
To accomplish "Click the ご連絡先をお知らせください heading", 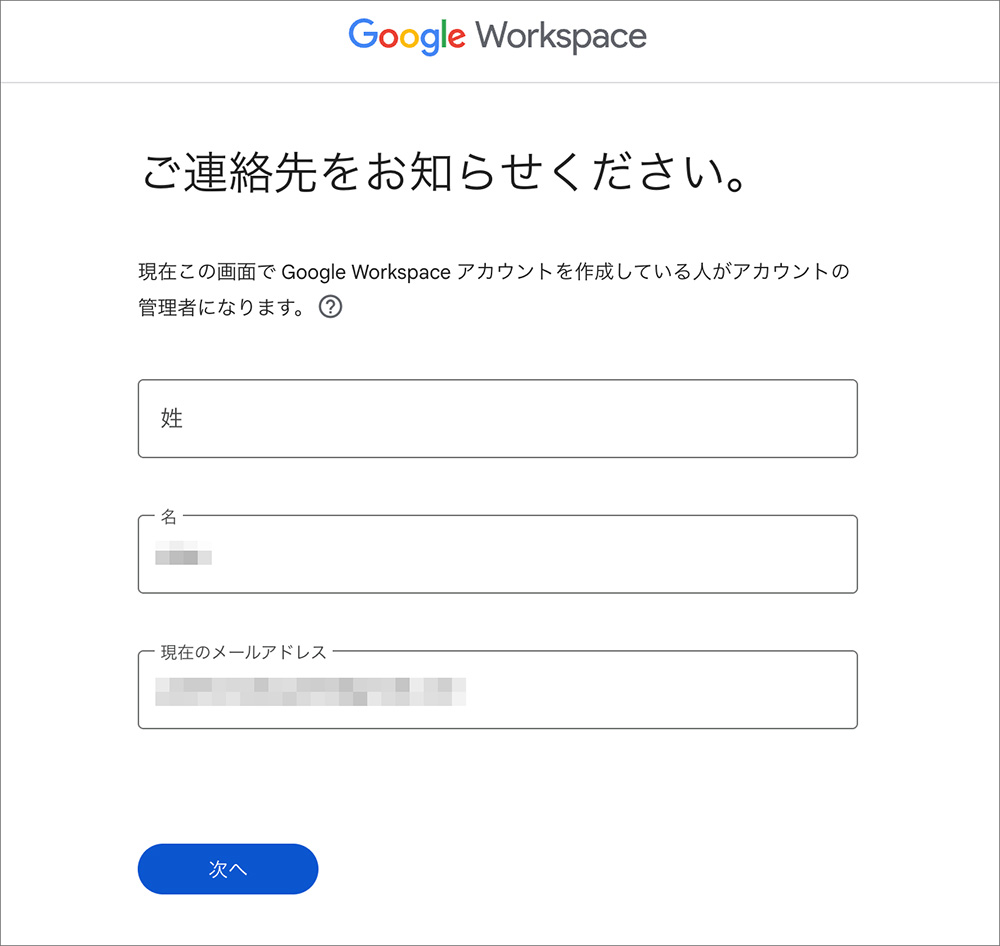I will [443, 172].
